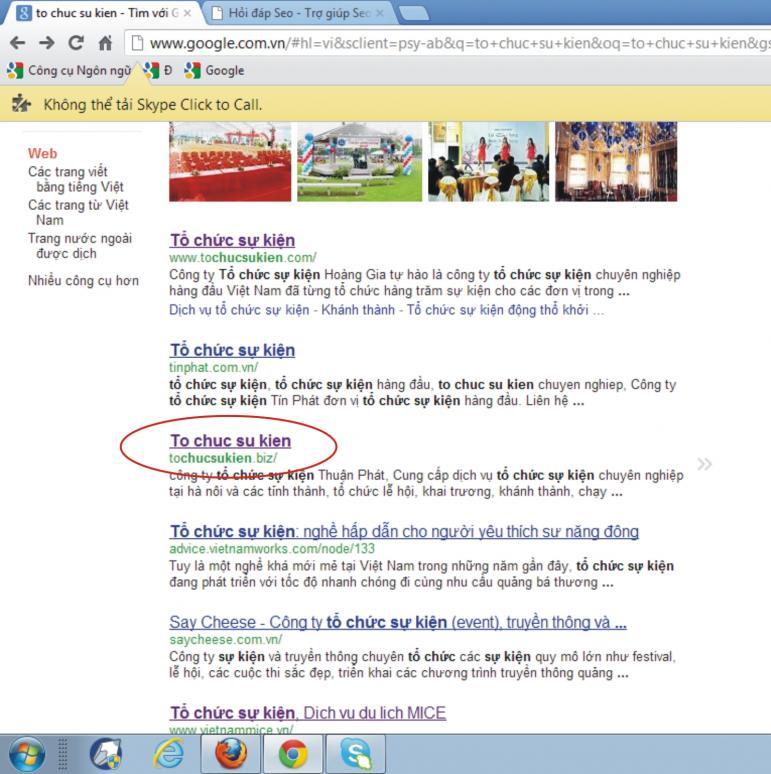Click the 'Khánh thành' sitelink
Image resolution: width=771 pixels, height=774 pixels.
click(x=358, y=310)
